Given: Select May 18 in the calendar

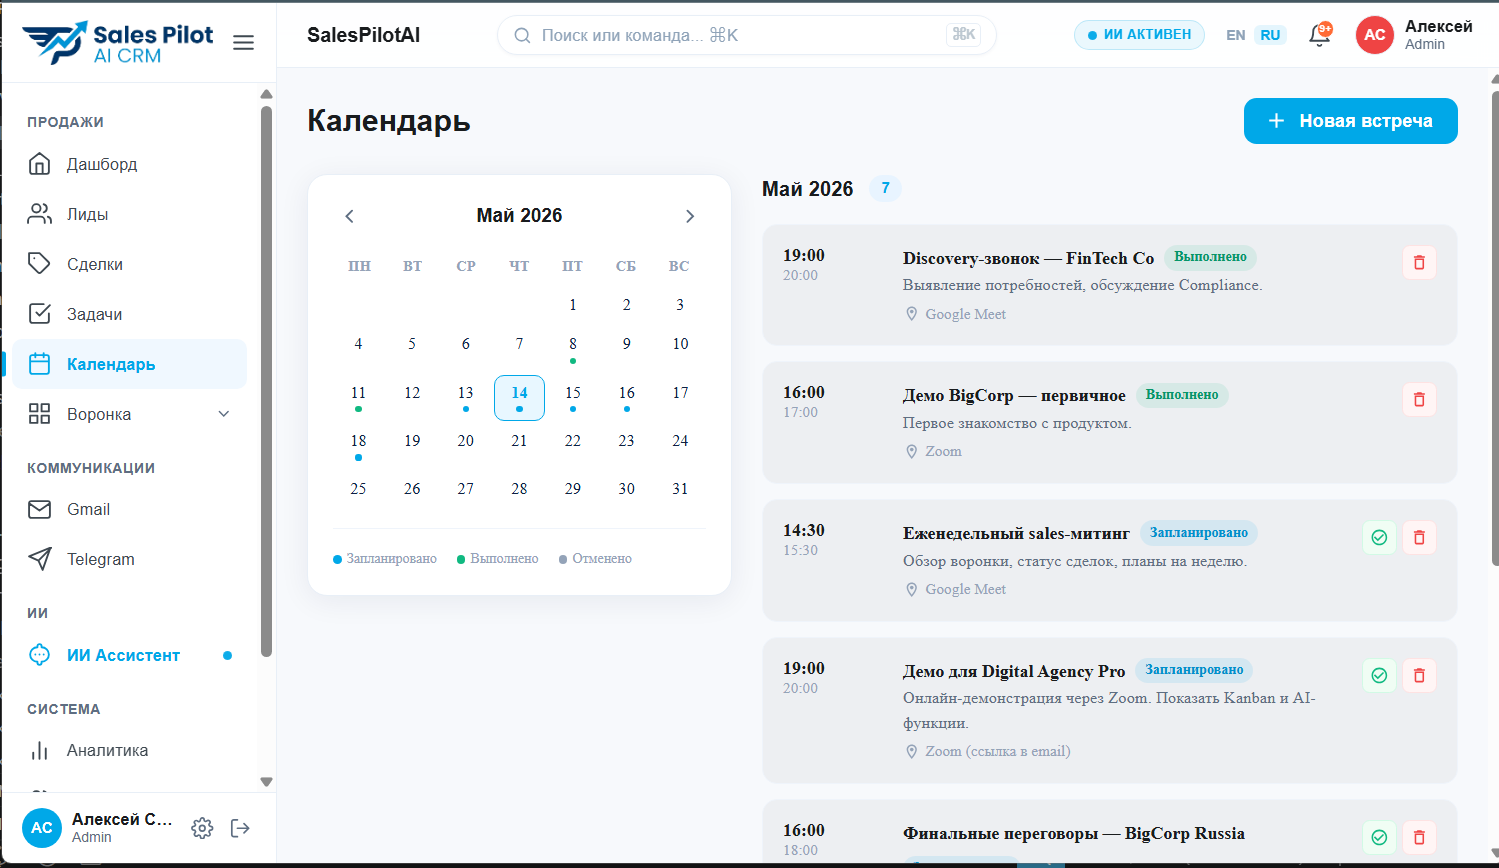Looking at the screenshot, I should pos(358,446).
